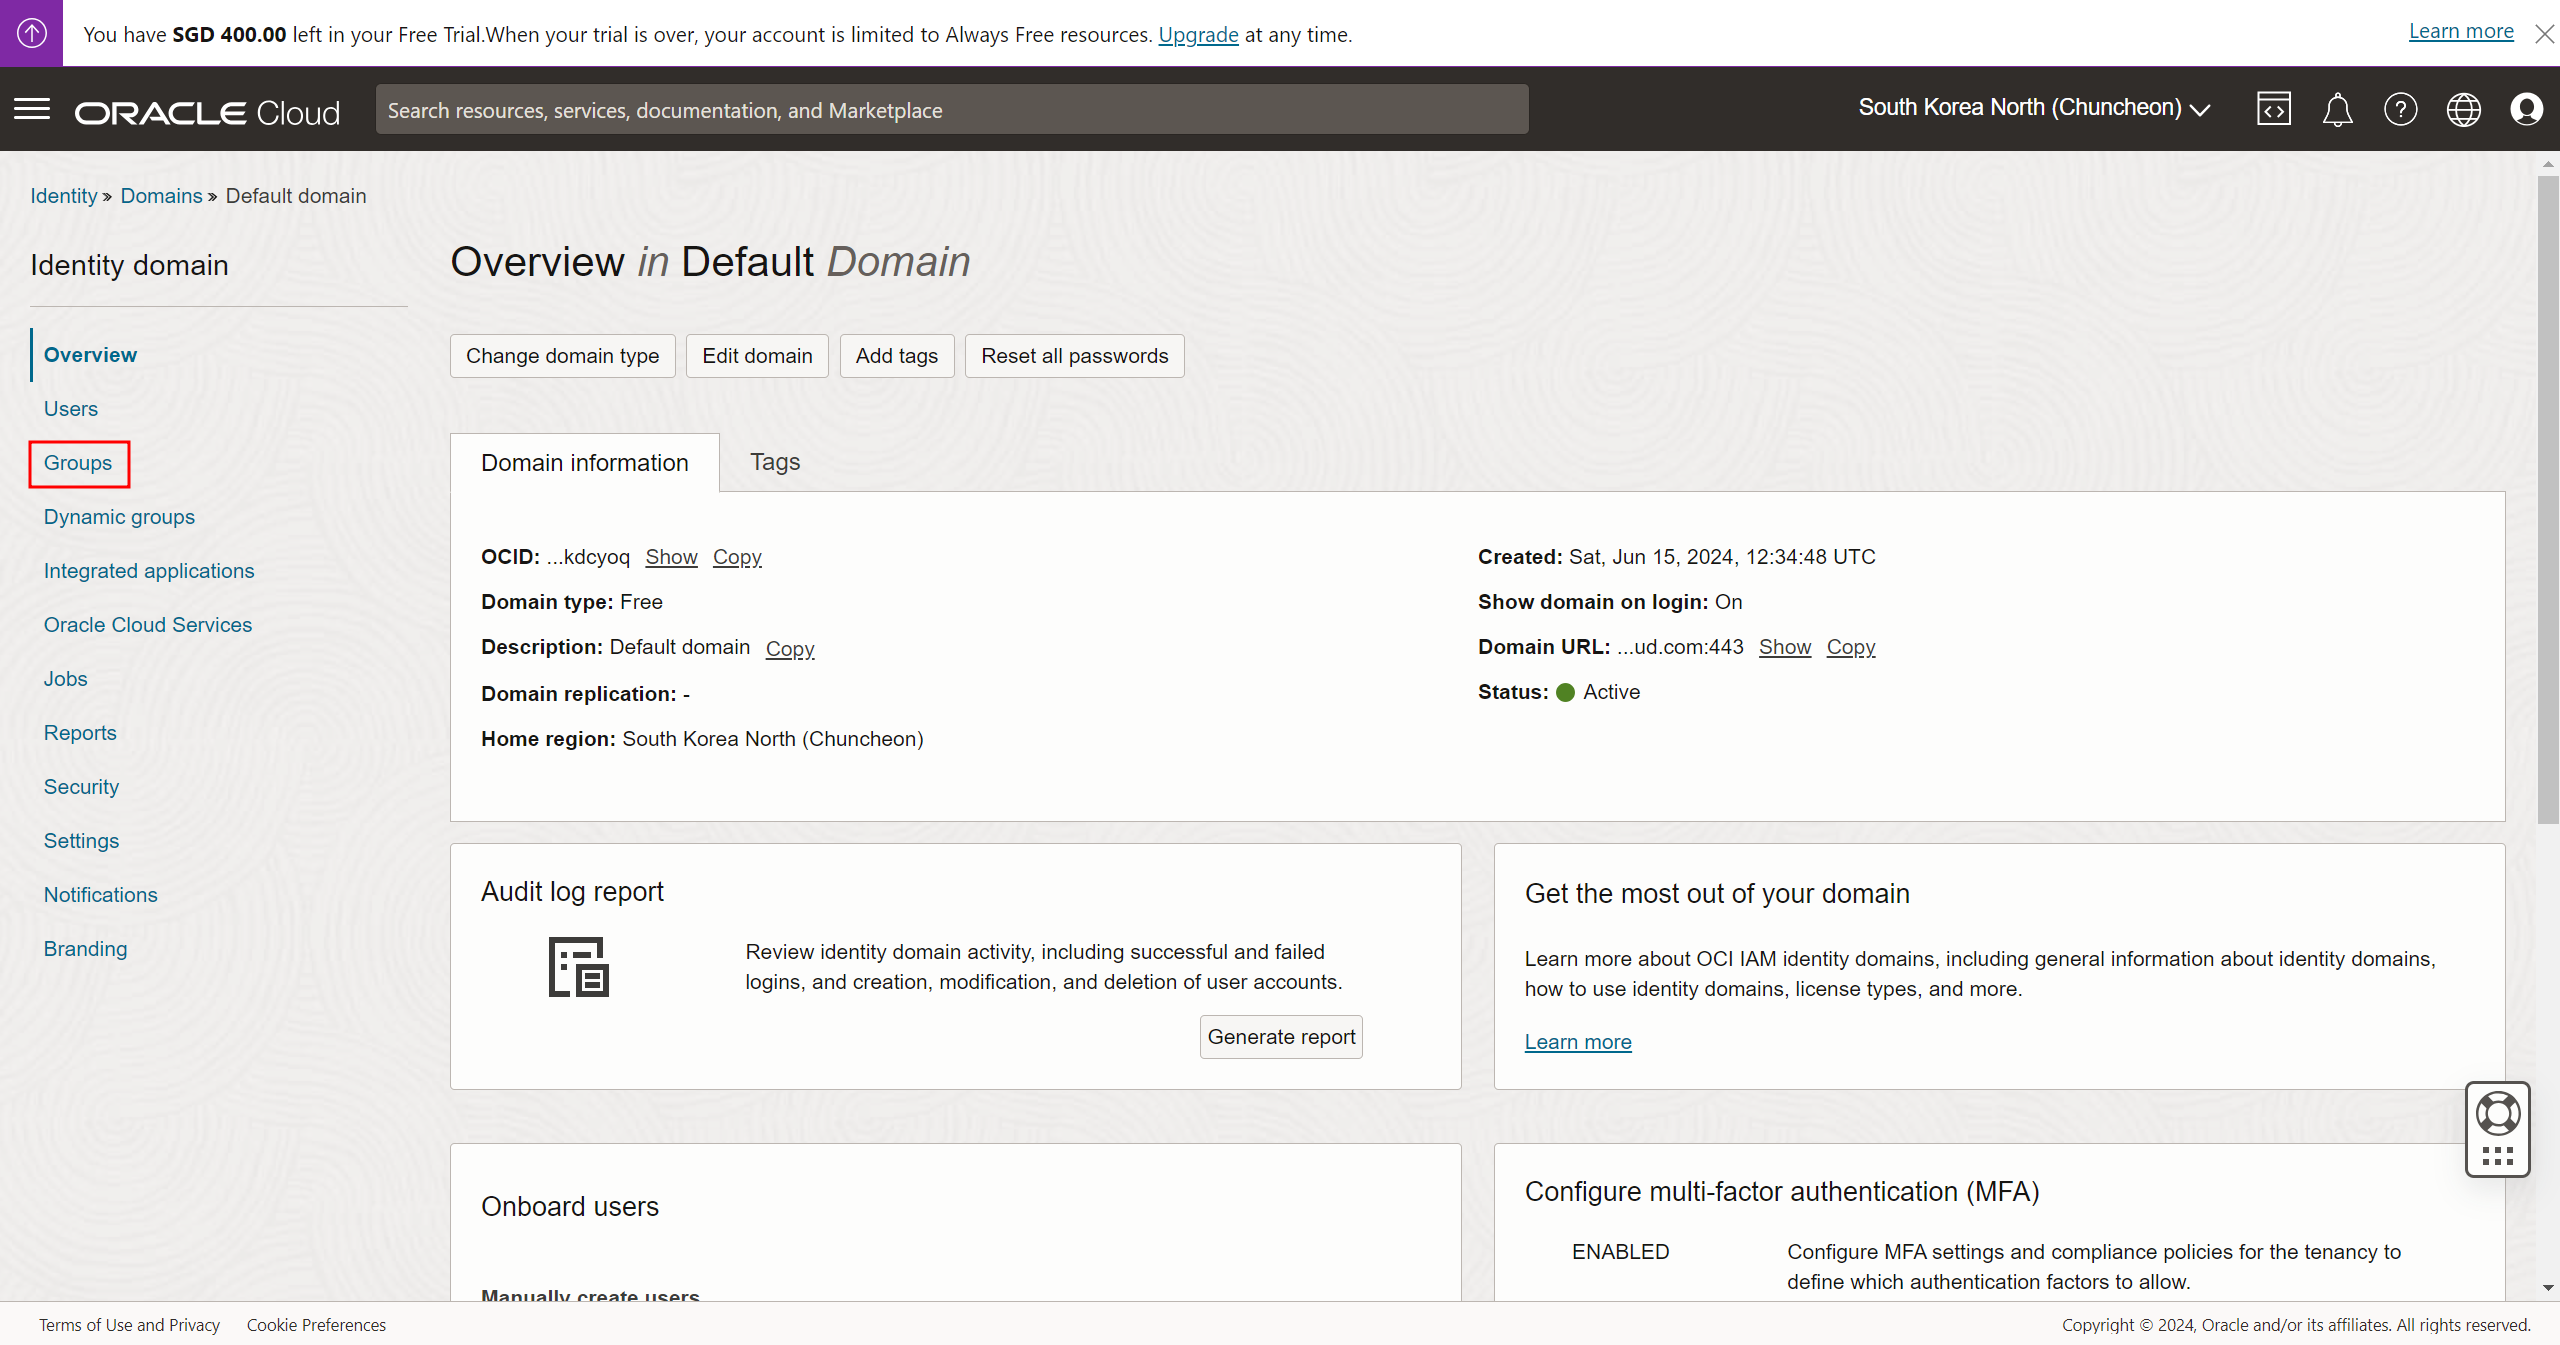Click the life-ring support widget
The width and height of the screenshot is (2560, 1345).
click(2497, 1114)
